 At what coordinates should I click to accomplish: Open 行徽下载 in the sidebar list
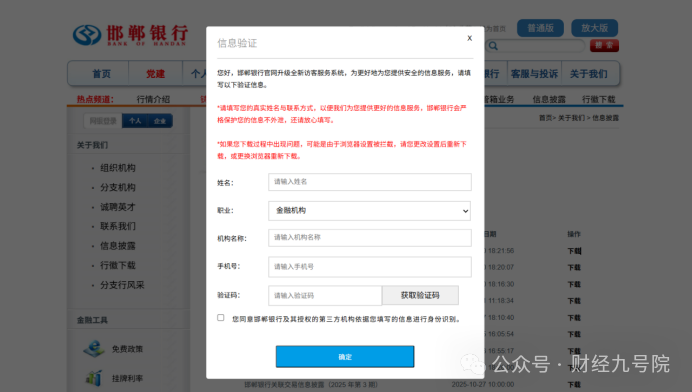click(x=118, y=265)
